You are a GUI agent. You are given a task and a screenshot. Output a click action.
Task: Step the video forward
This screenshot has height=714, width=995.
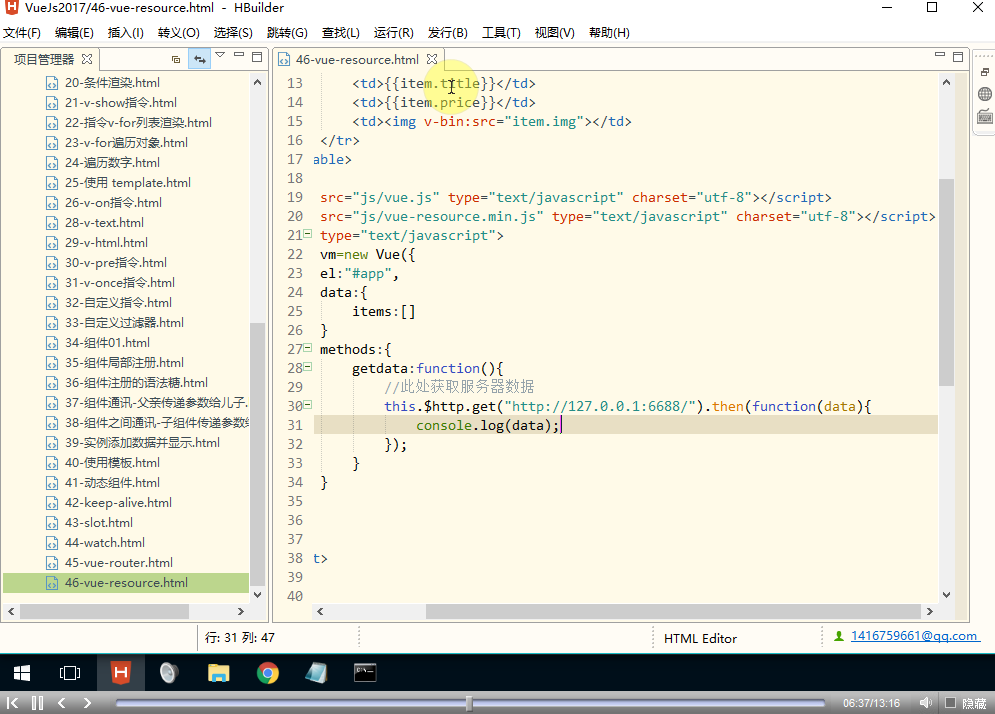click(87, 703)
